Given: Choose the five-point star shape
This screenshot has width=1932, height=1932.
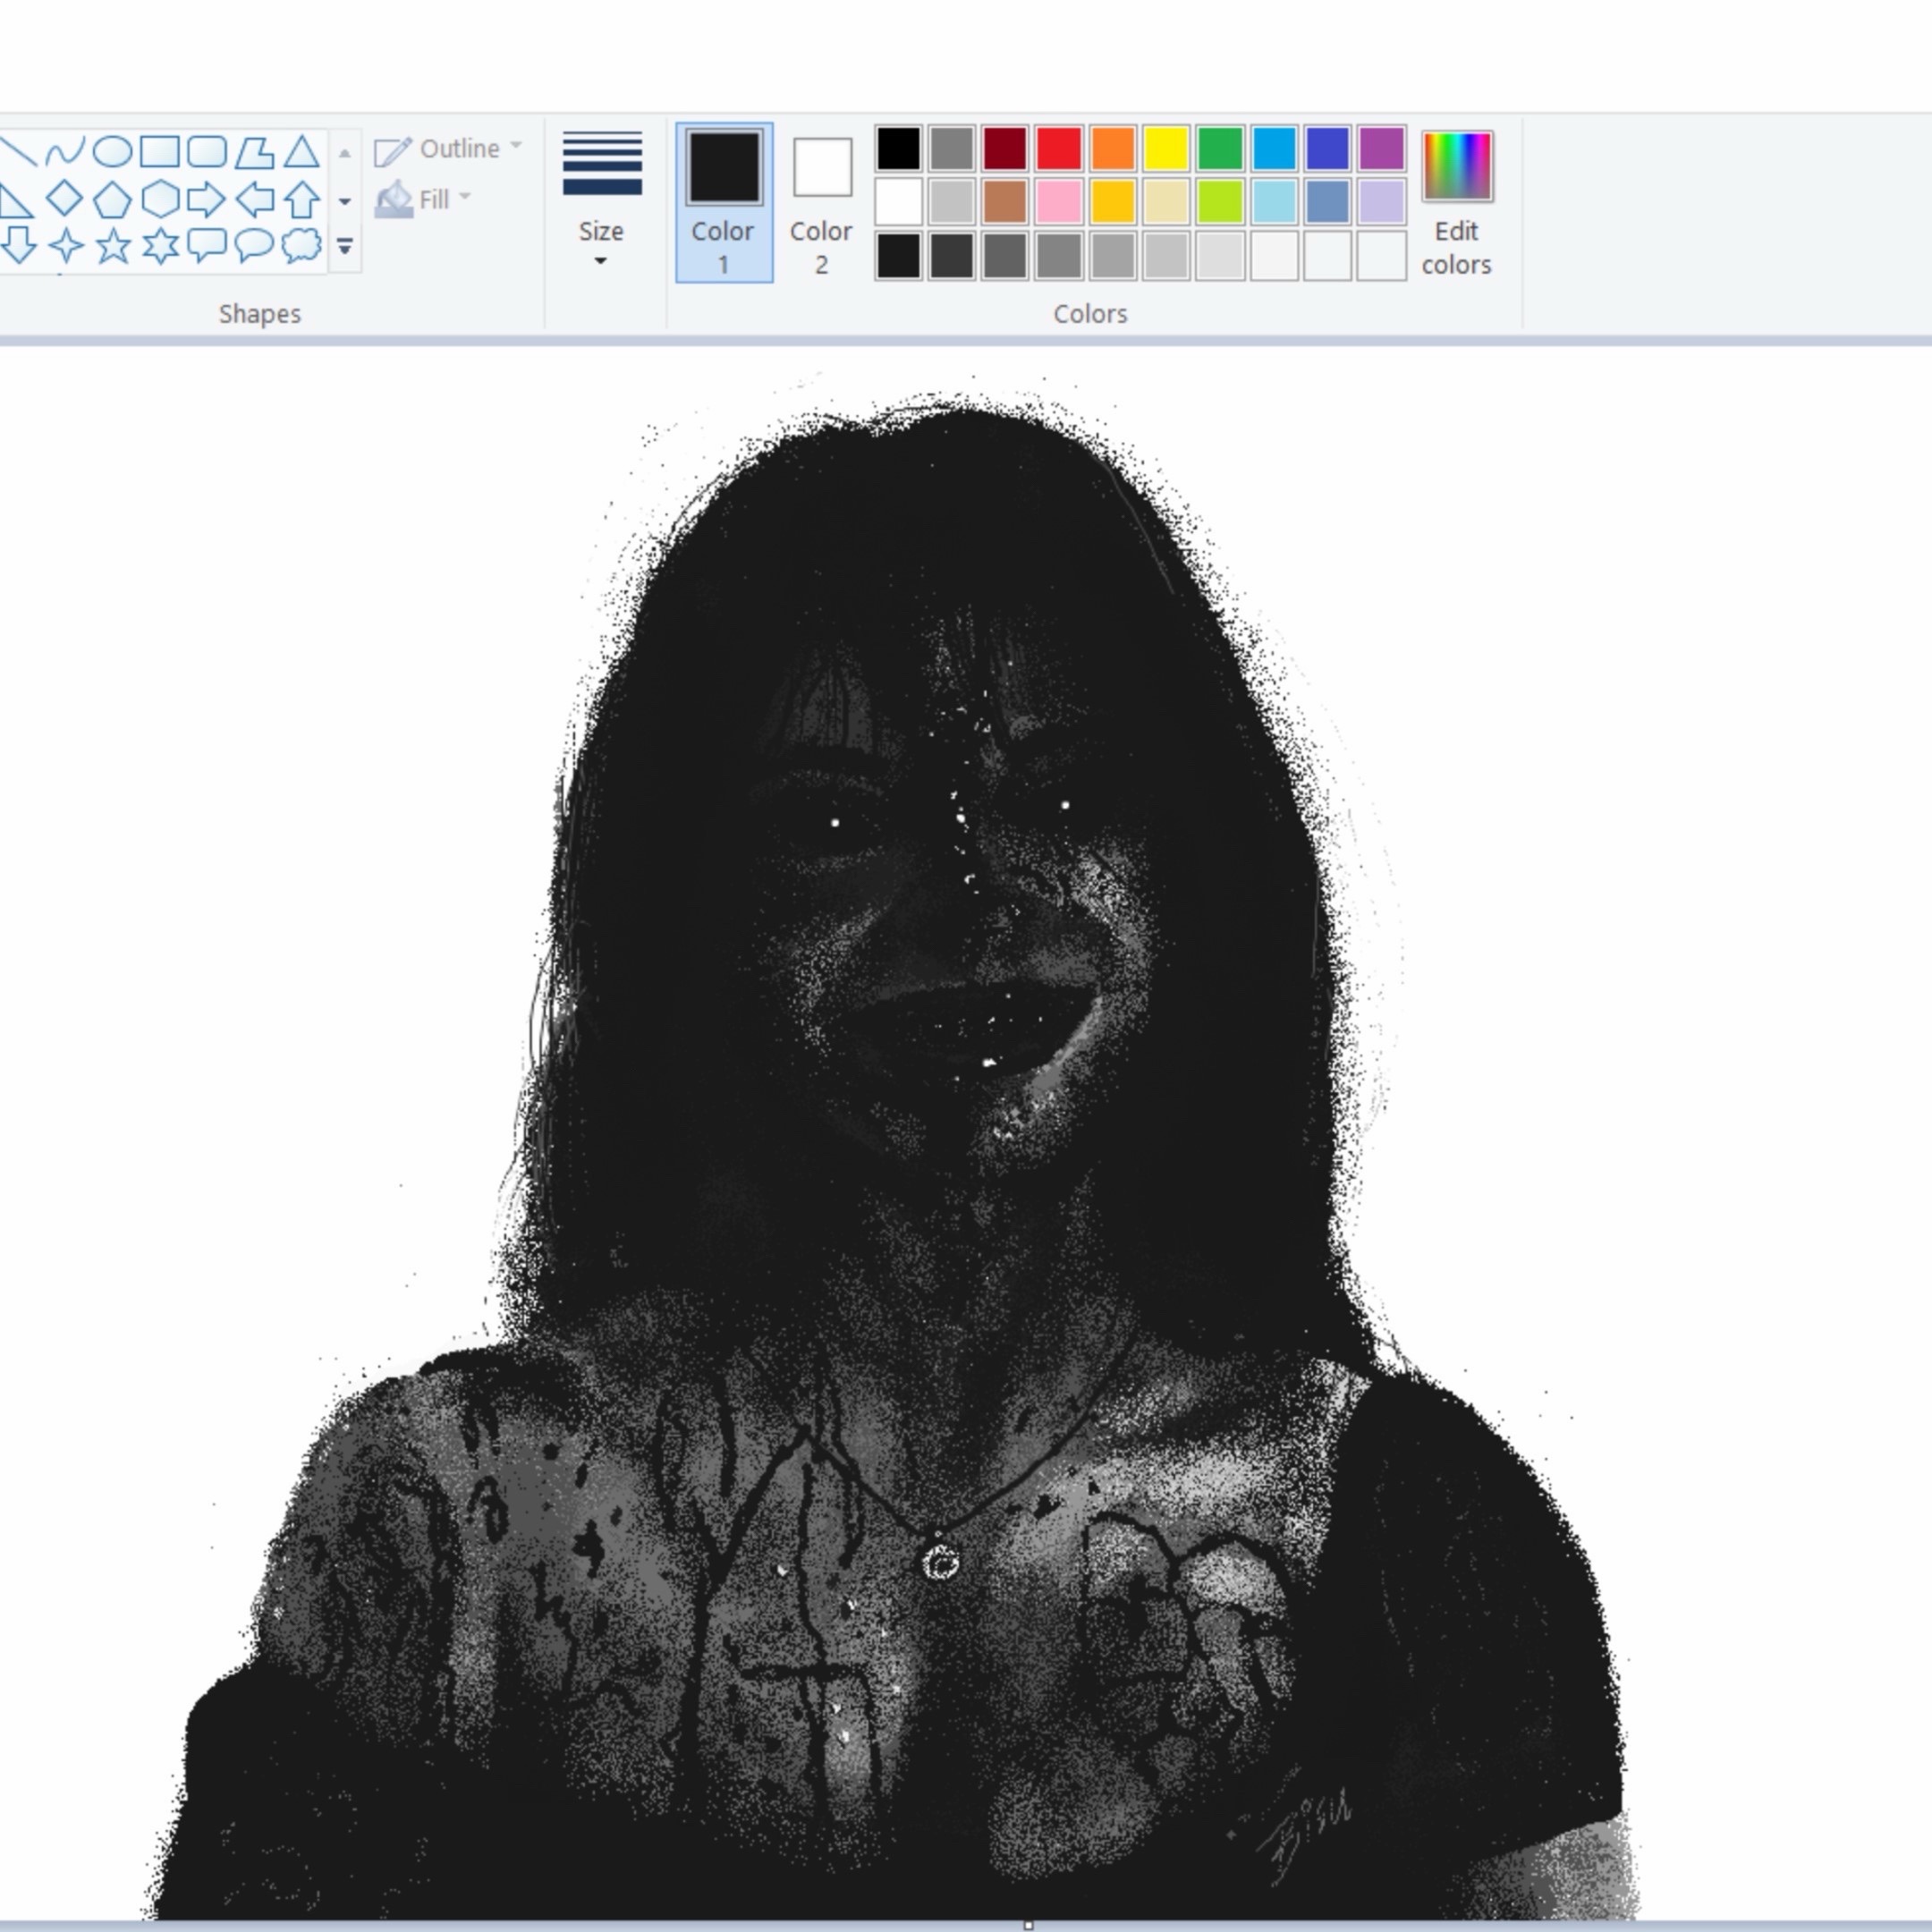Looking at the screenshot, I should (113, 245).
